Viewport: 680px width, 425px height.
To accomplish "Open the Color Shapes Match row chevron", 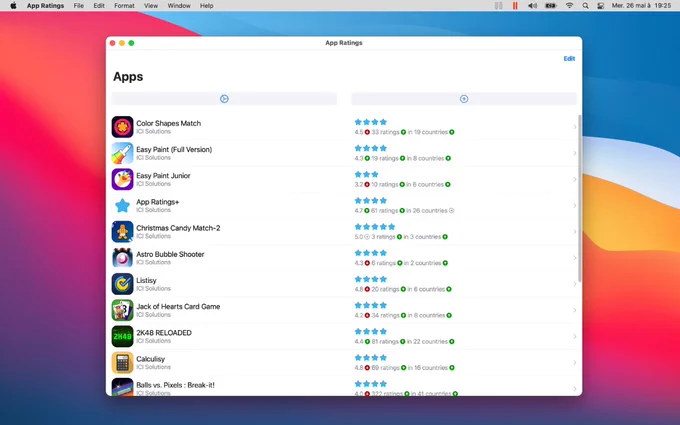I will pyautogui.click(x=575, y=127).
